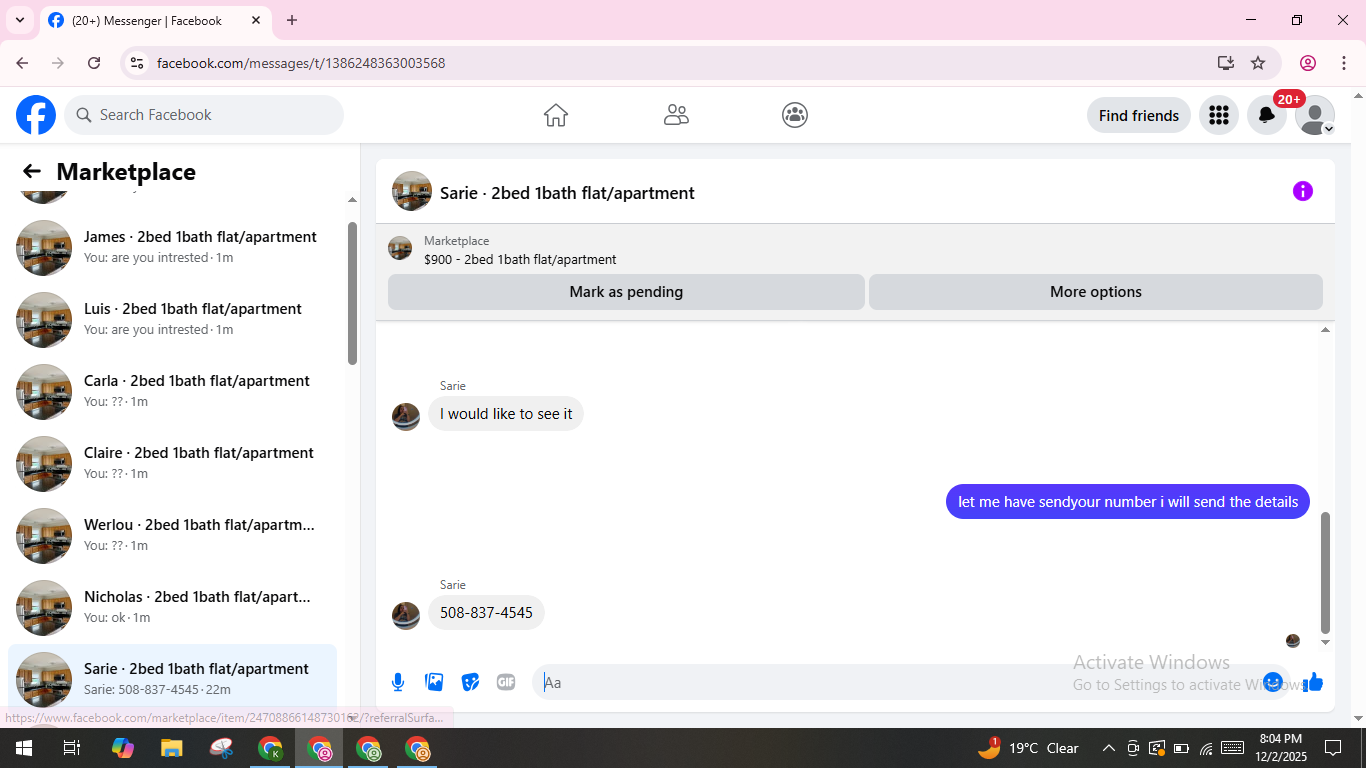The width and height of the screenshot is (1366, 768).
Task: Open a new browser tab
Action: [292, 20]
